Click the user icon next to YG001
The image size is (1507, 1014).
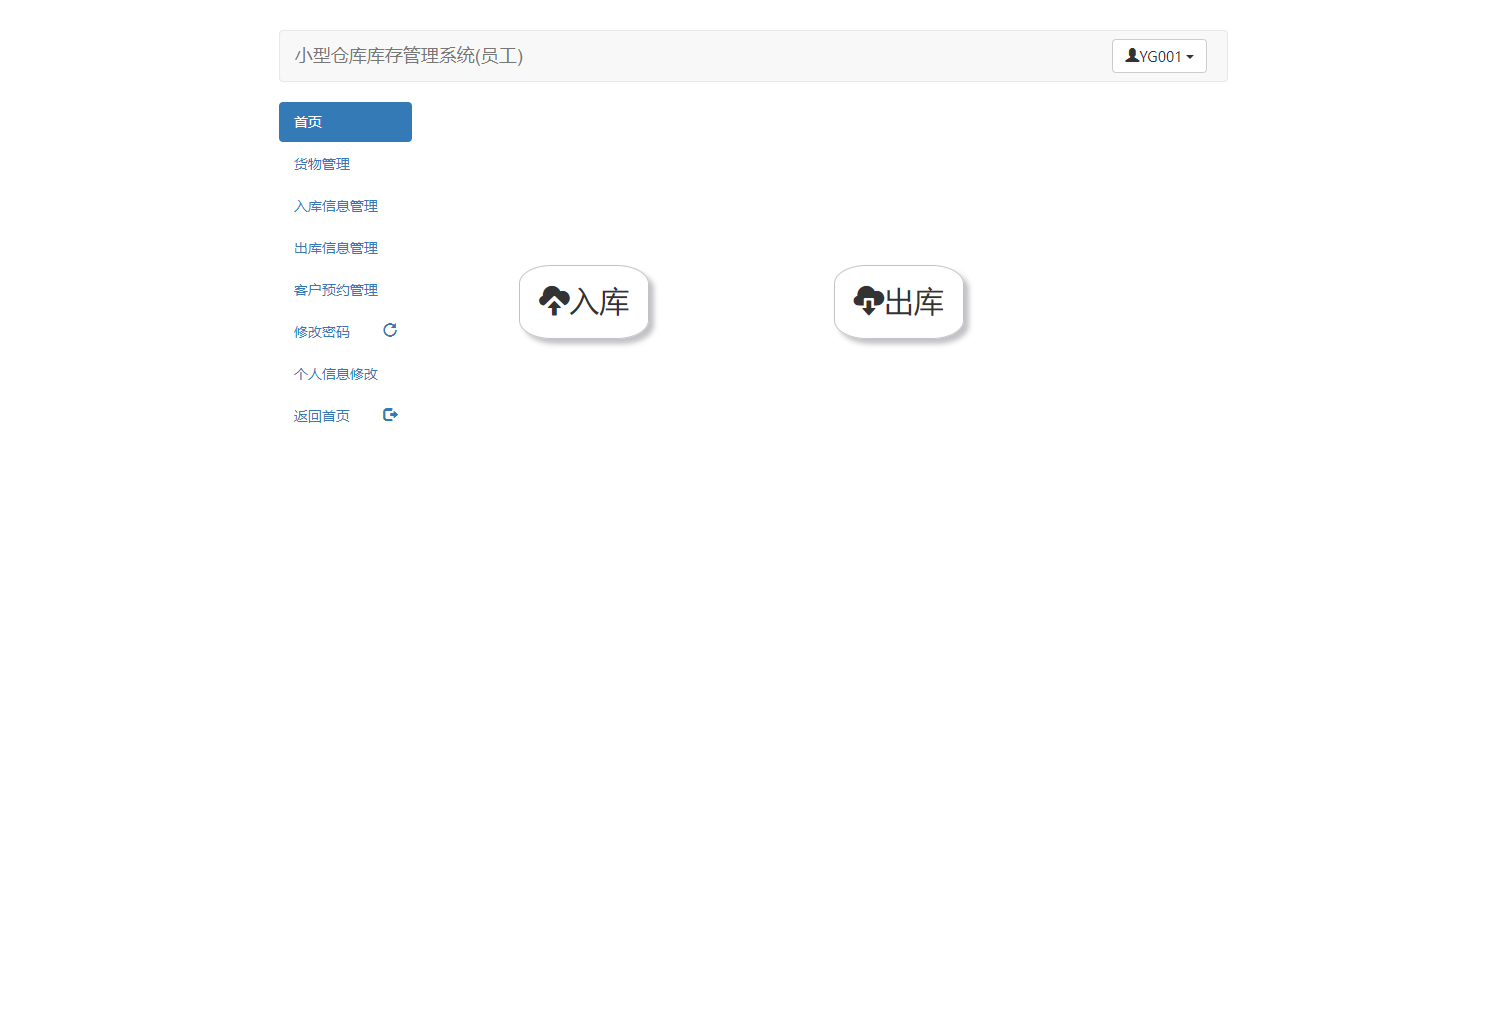pos(1132,56)
